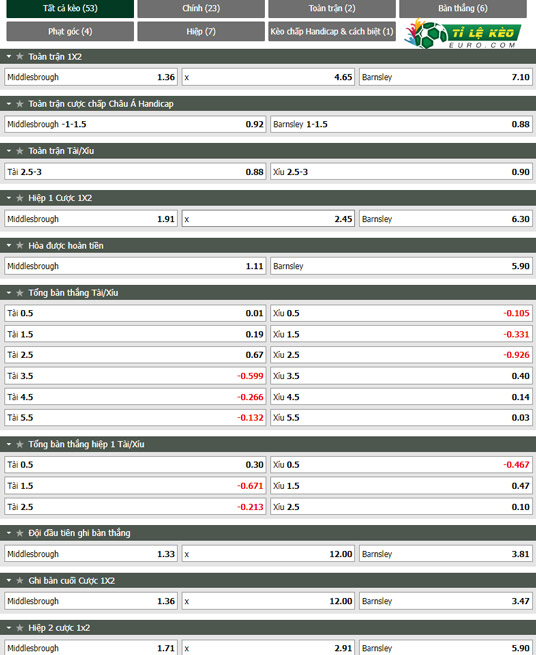Favorite the Toàn trận 1X2 star
This screenshot has height=655, width=536.
click(20, 56)
